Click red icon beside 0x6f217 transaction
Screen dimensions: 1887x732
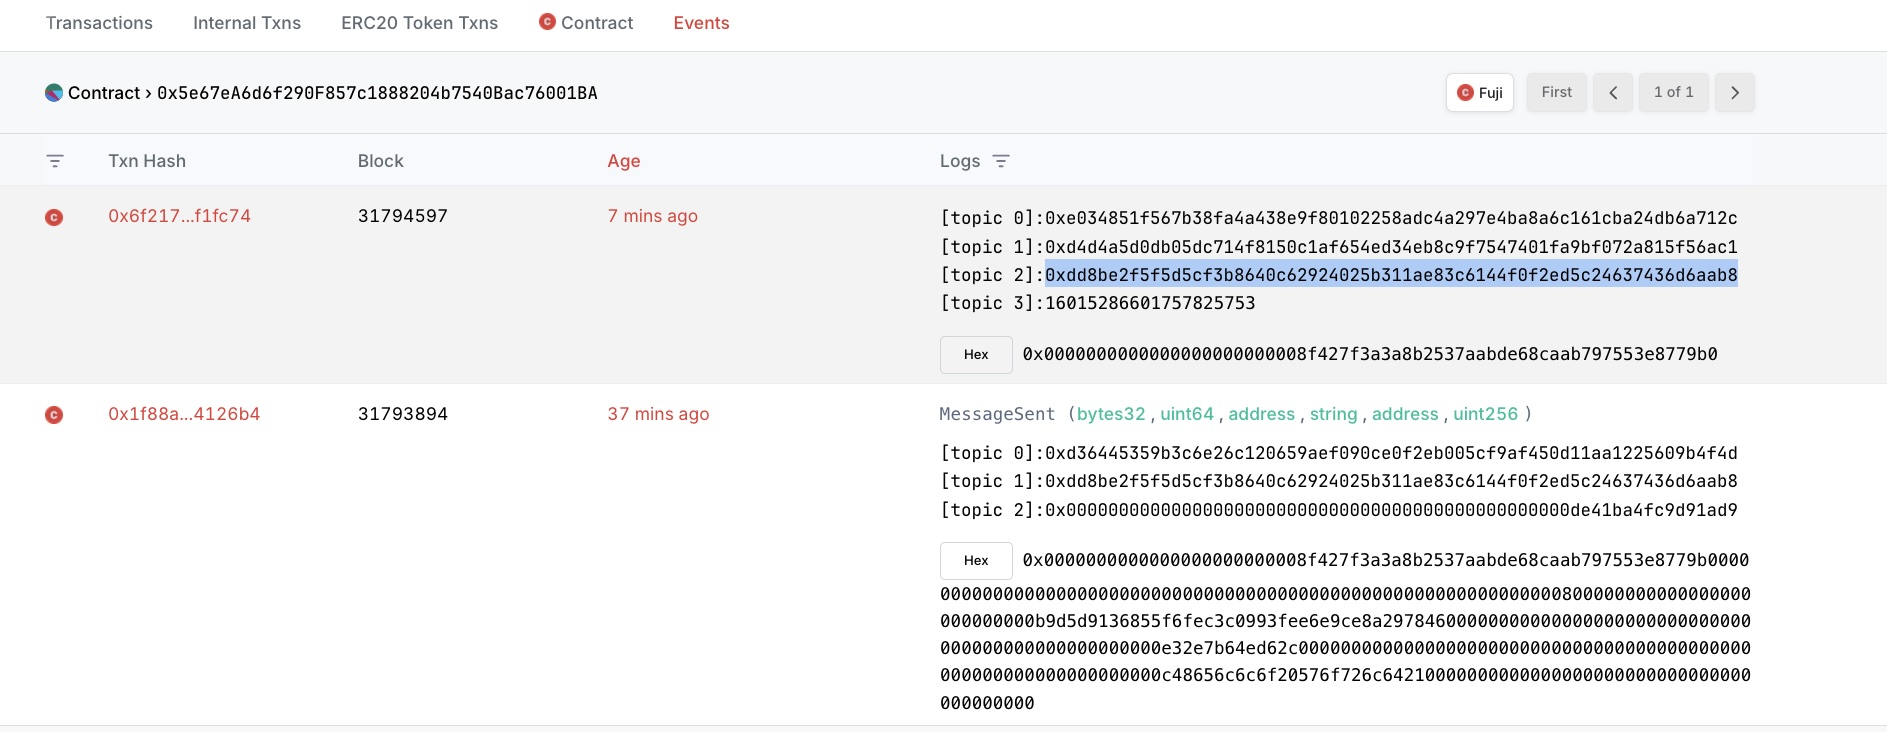54,217
